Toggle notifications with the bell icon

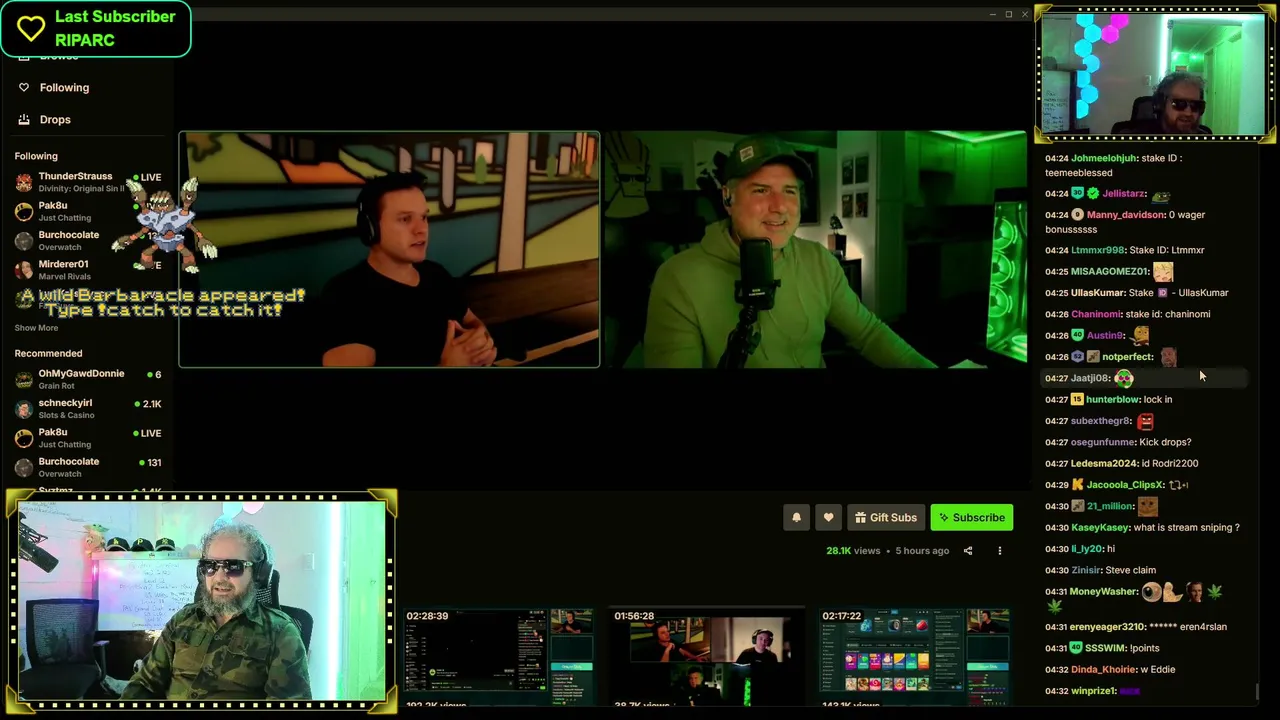click(x=796, y=517)
